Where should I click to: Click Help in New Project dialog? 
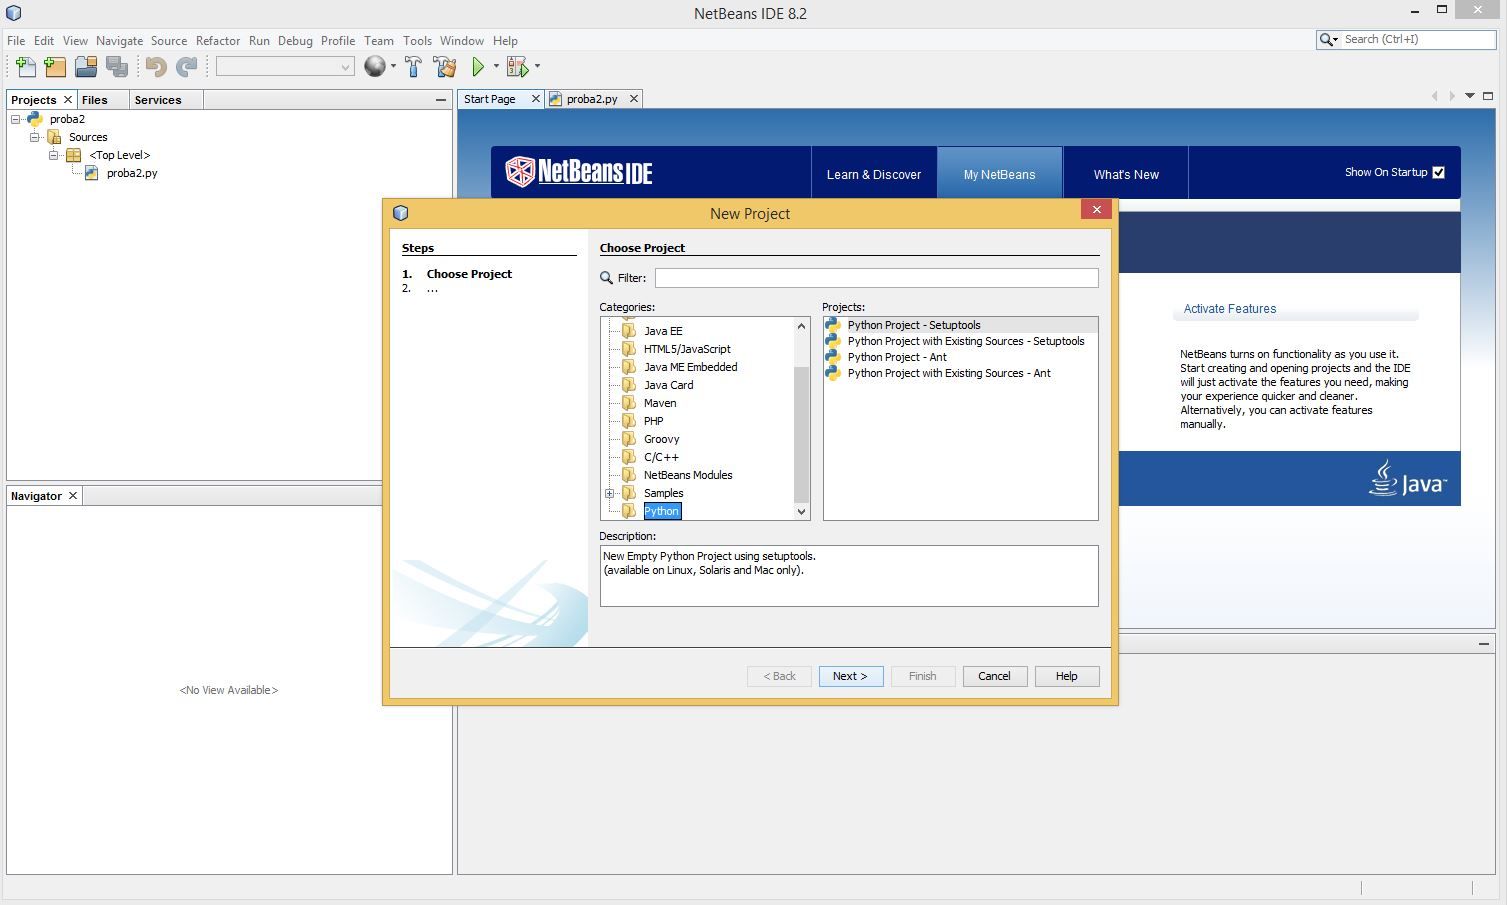(x=1067, y=676)
